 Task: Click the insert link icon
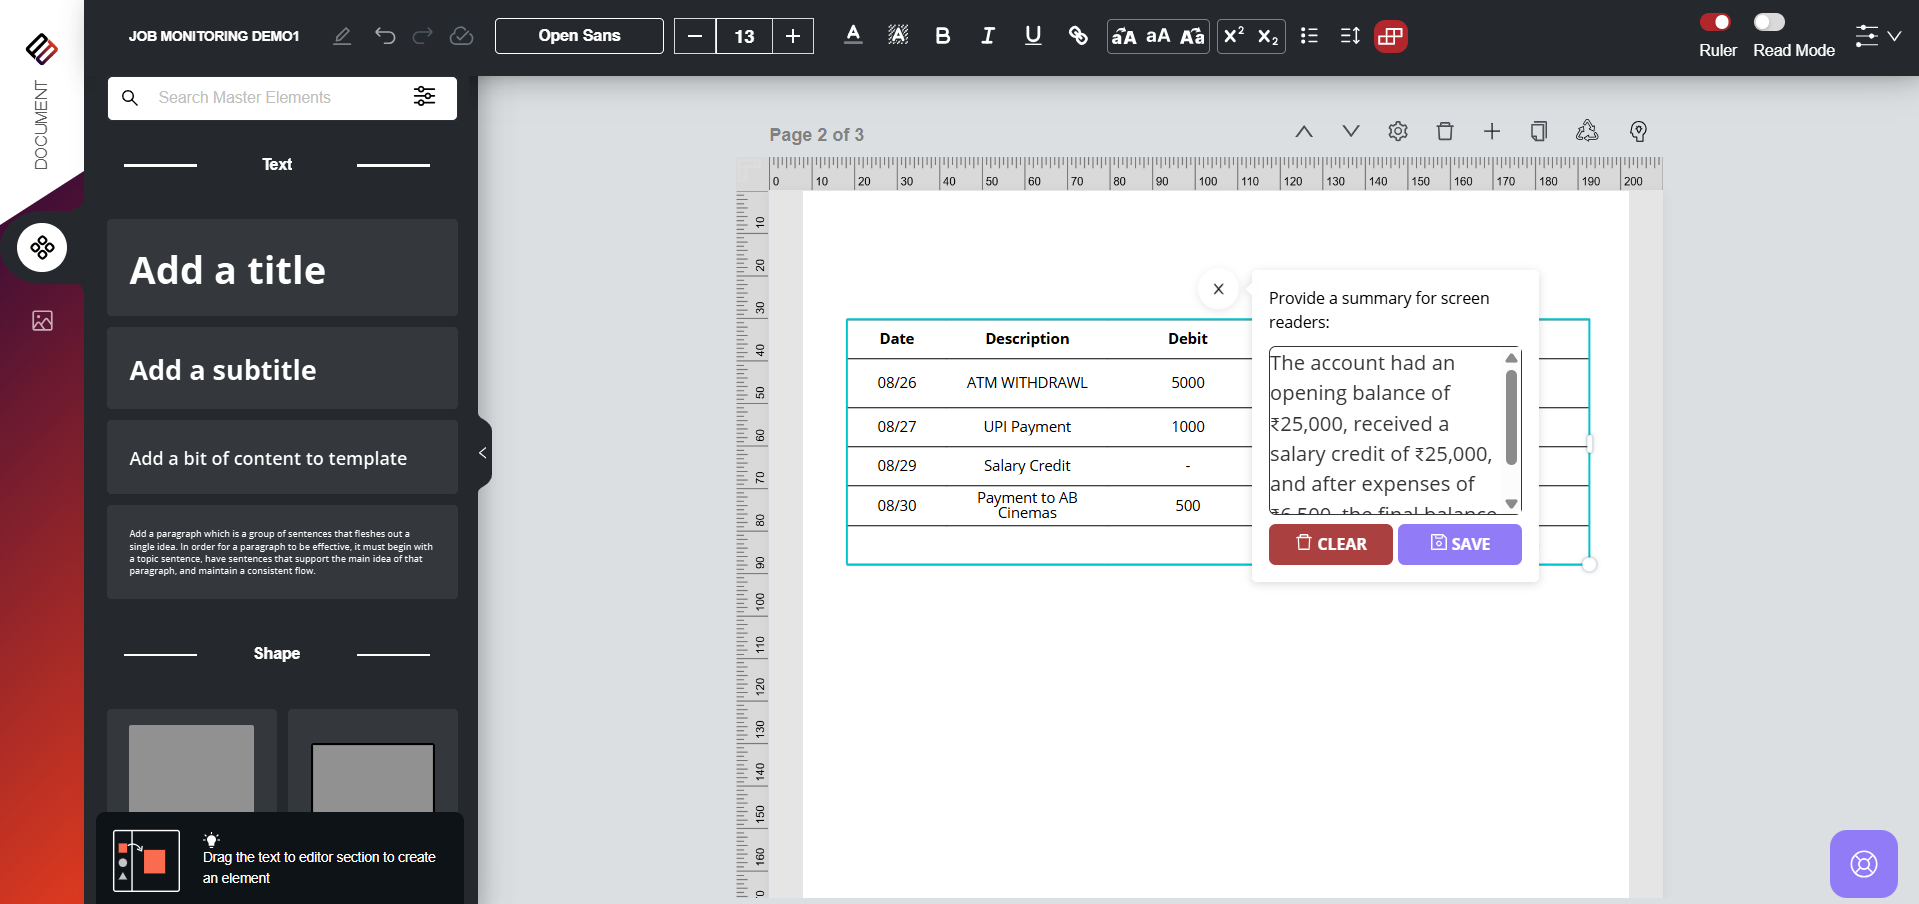[1077, 36]
